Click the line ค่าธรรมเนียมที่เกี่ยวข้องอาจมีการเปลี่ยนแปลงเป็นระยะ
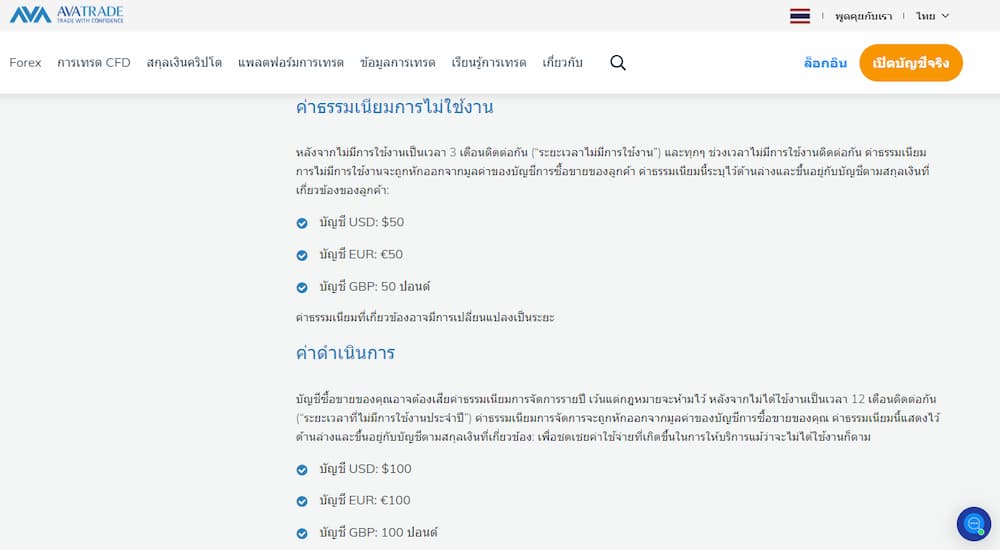 tap(425, 317)
